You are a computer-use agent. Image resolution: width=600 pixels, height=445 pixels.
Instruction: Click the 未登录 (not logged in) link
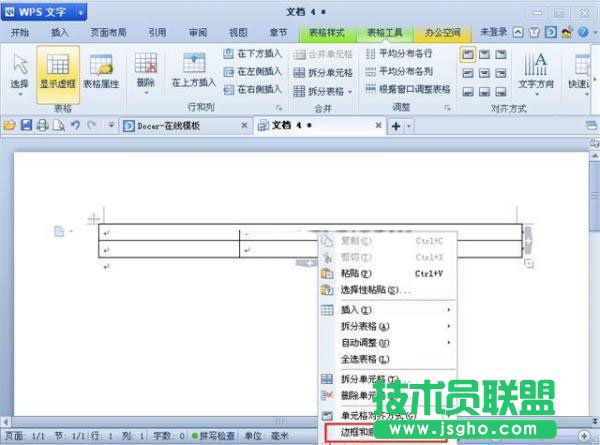click(494, 31)
